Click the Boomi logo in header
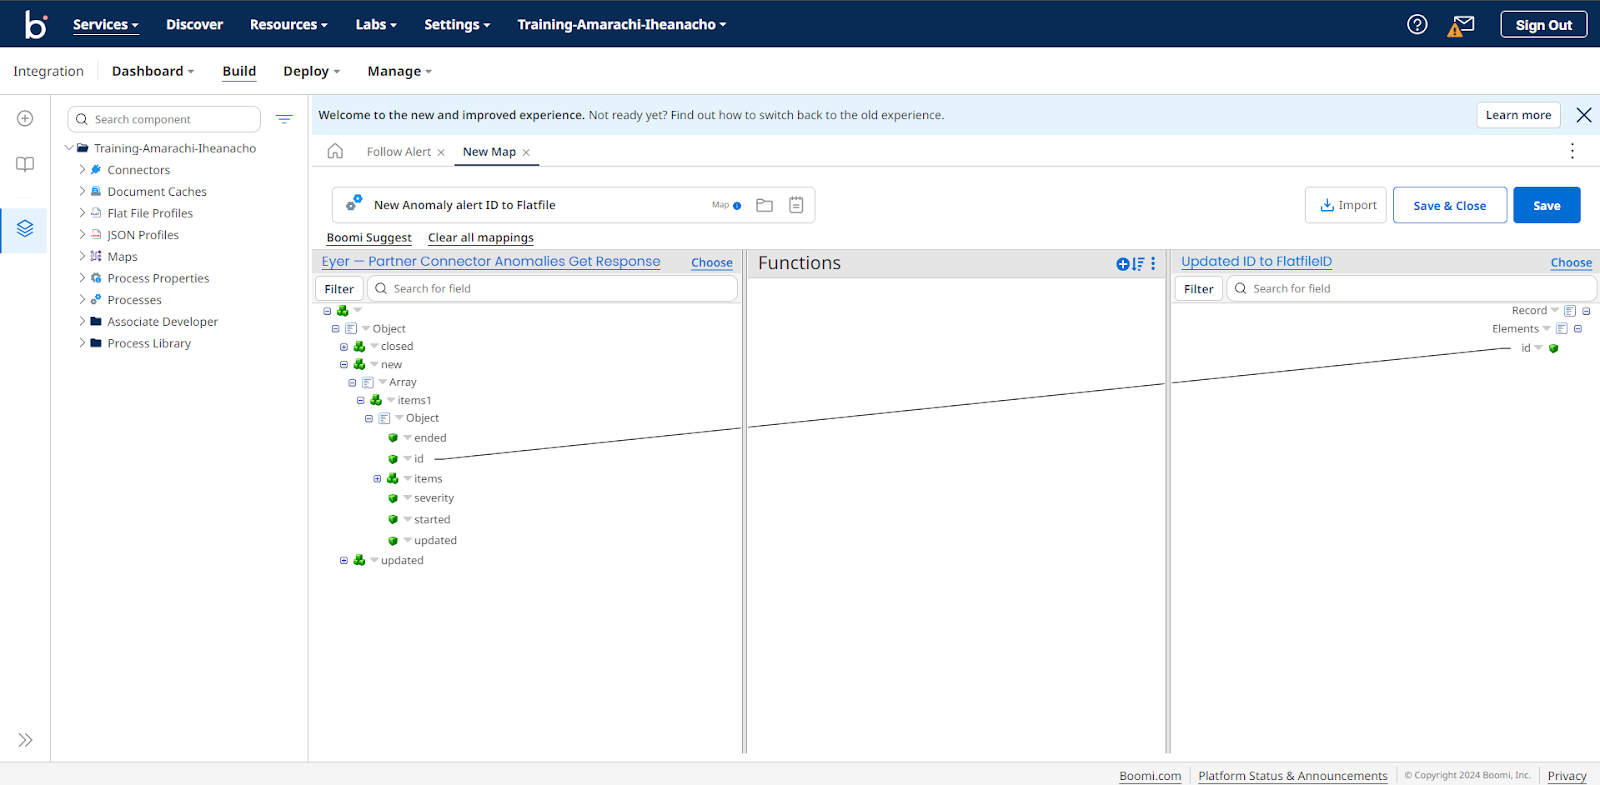 coord(36,24)
